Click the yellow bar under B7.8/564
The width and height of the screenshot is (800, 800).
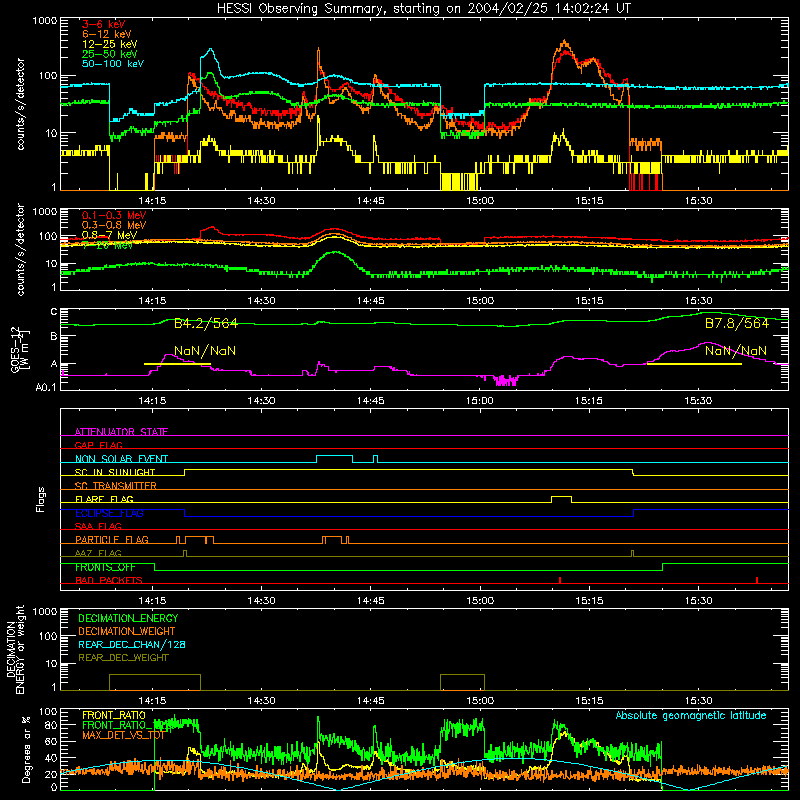[x=694, y=364]
